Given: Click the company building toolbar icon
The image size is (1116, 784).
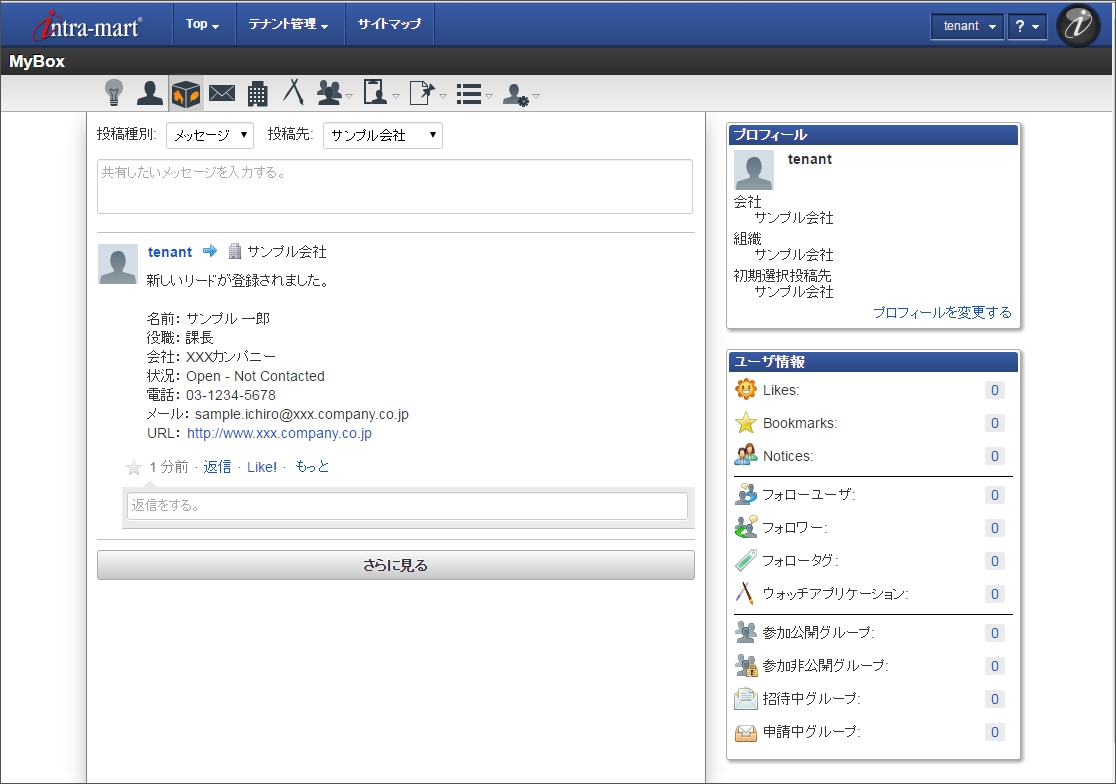Looking at the screenshot, I should click(258, 94).
